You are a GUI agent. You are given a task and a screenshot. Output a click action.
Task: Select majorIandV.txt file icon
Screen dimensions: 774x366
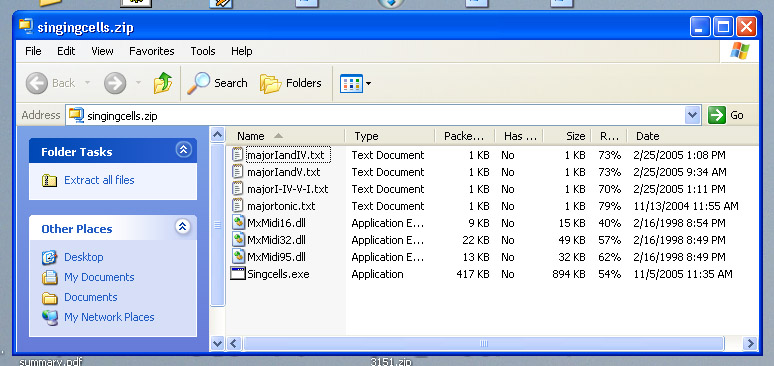[238, 172]
